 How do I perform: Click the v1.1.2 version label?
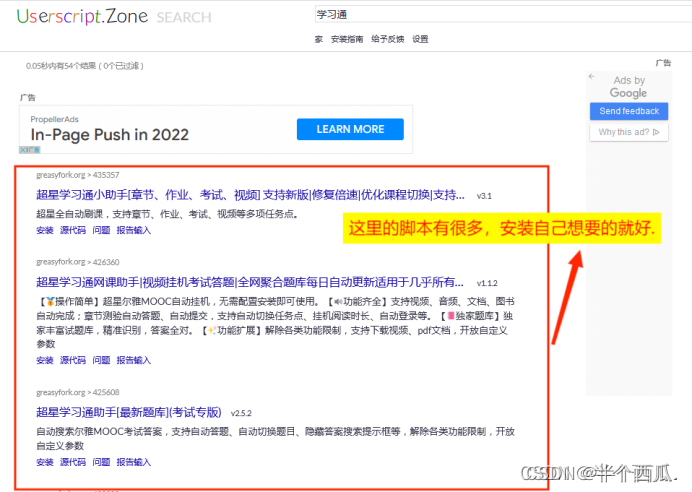[x=487, y=283]
